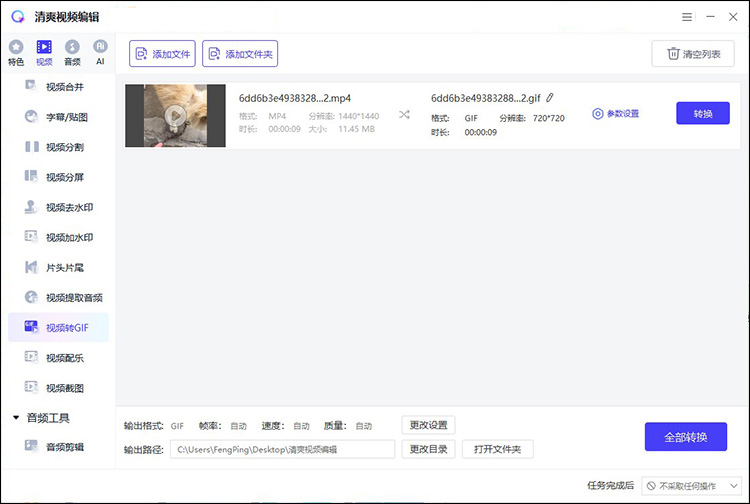Screen dimensions: 750x504
Task: Open the 视频分屏 tool
Action: pos(58,177)
